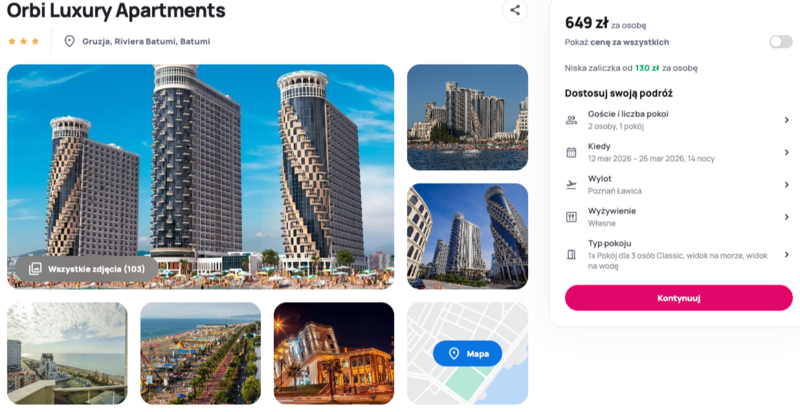Open the Typ pokoju room selection row

pyautogui.click(x=678, y=254)
